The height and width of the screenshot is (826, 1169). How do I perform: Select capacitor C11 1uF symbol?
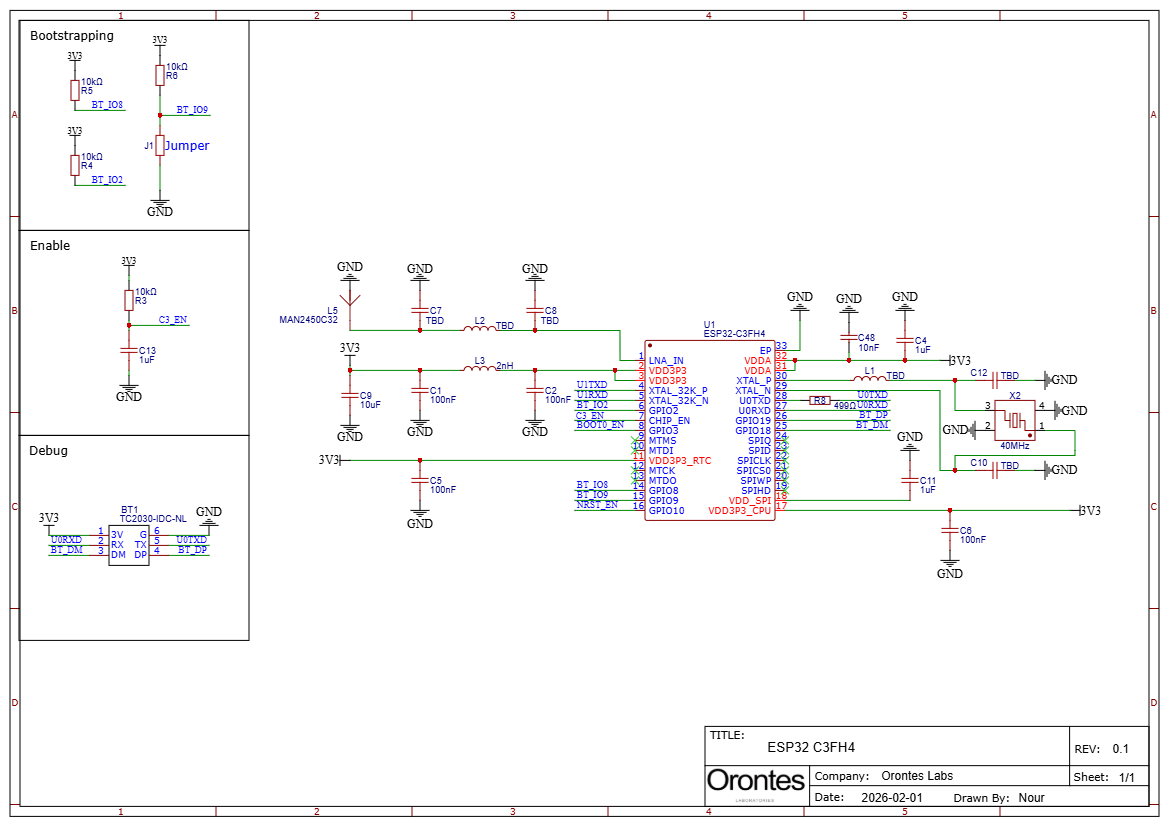(x=910, y=481)
